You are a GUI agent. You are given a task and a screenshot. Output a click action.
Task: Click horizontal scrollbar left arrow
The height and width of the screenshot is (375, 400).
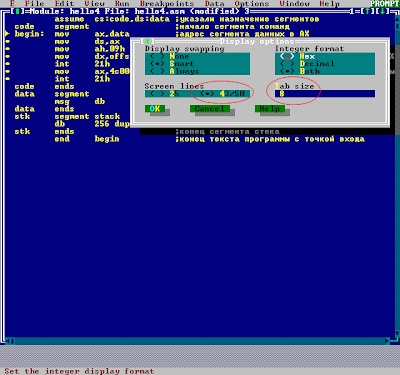pos(8,341)
